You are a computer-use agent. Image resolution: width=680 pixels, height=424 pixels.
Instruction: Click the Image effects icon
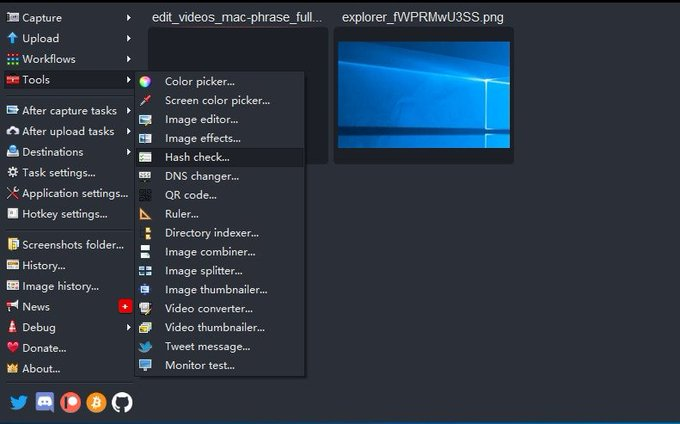tap(145, 138)
